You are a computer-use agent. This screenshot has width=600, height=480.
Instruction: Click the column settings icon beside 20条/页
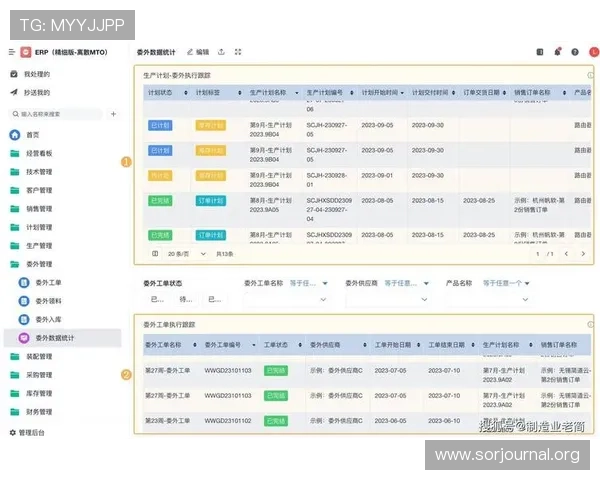tap(155, 254)
